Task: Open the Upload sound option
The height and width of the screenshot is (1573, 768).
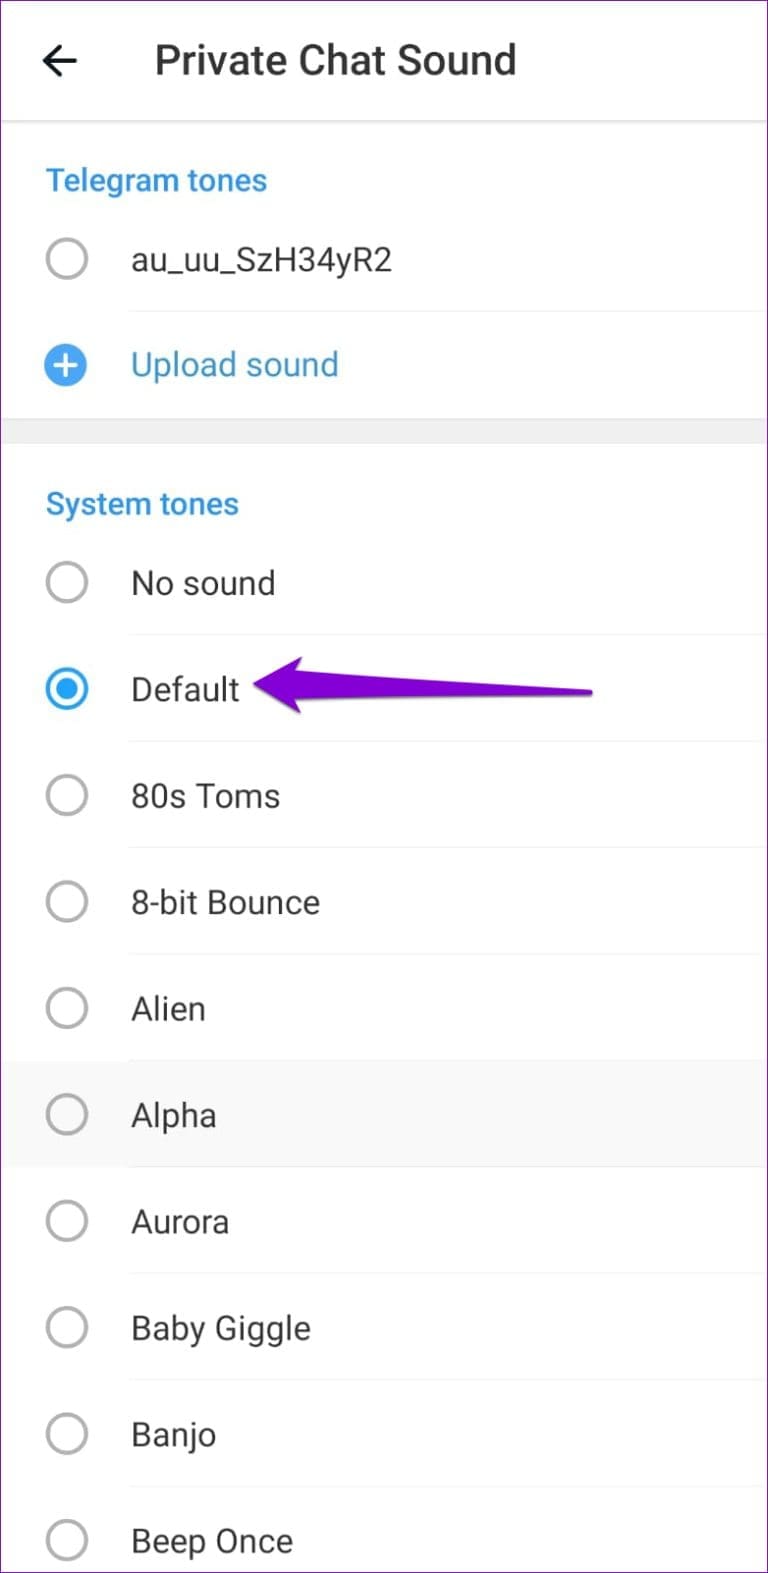Action: pos(234,364)
